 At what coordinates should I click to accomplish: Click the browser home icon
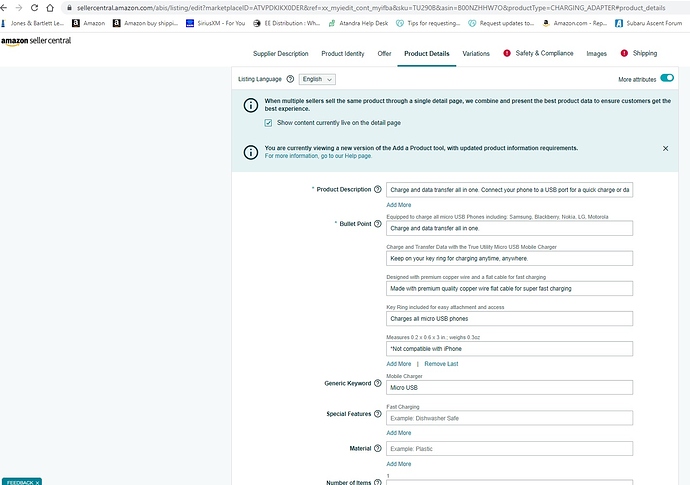50,8
